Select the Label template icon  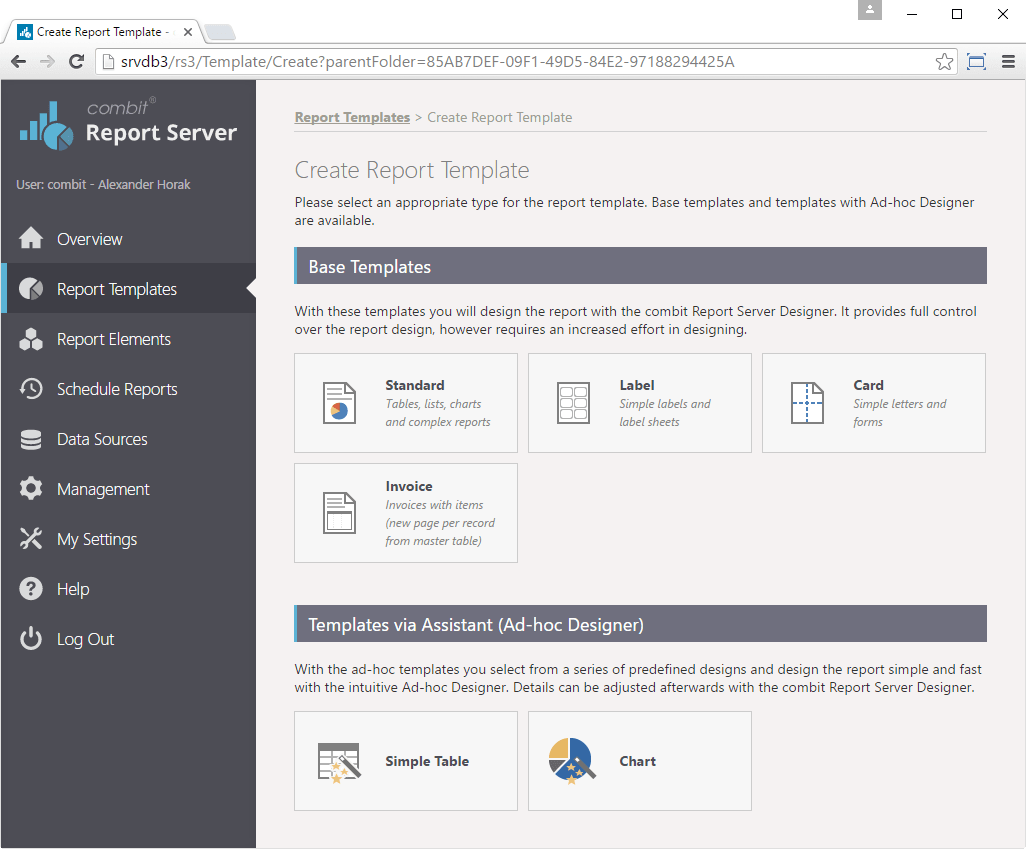[x=573, y=403]
